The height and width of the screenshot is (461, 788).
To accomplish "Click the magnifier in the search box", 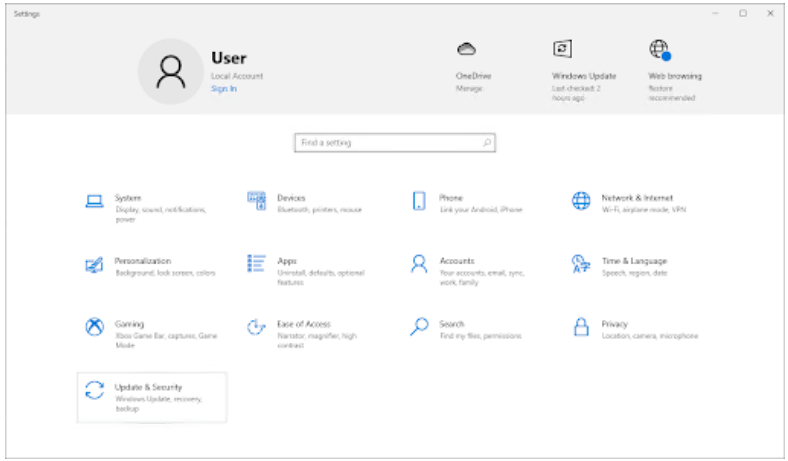I will [x=487, y=143].
